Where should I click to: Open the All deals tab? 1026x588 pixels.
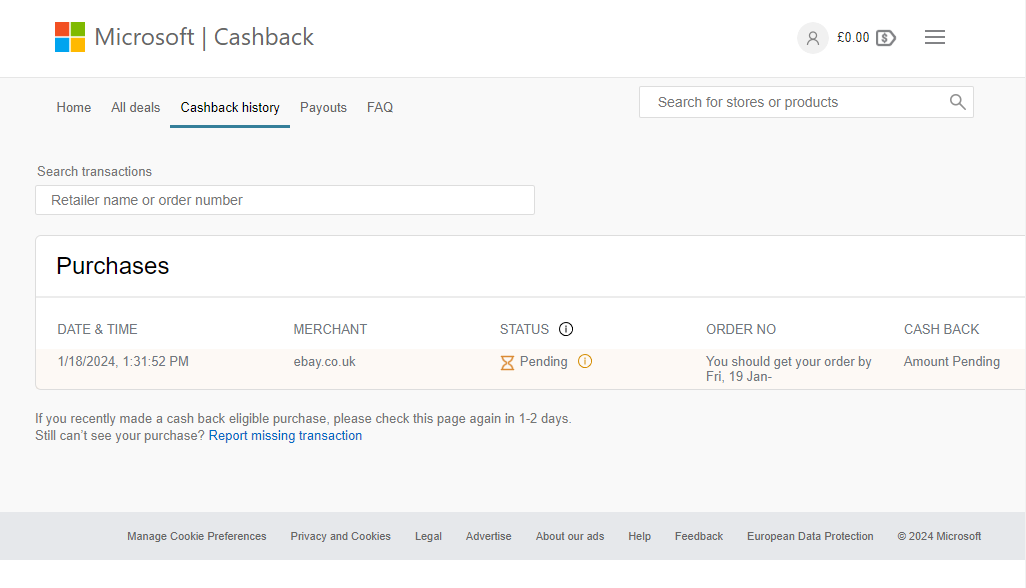tap(136, 107)
